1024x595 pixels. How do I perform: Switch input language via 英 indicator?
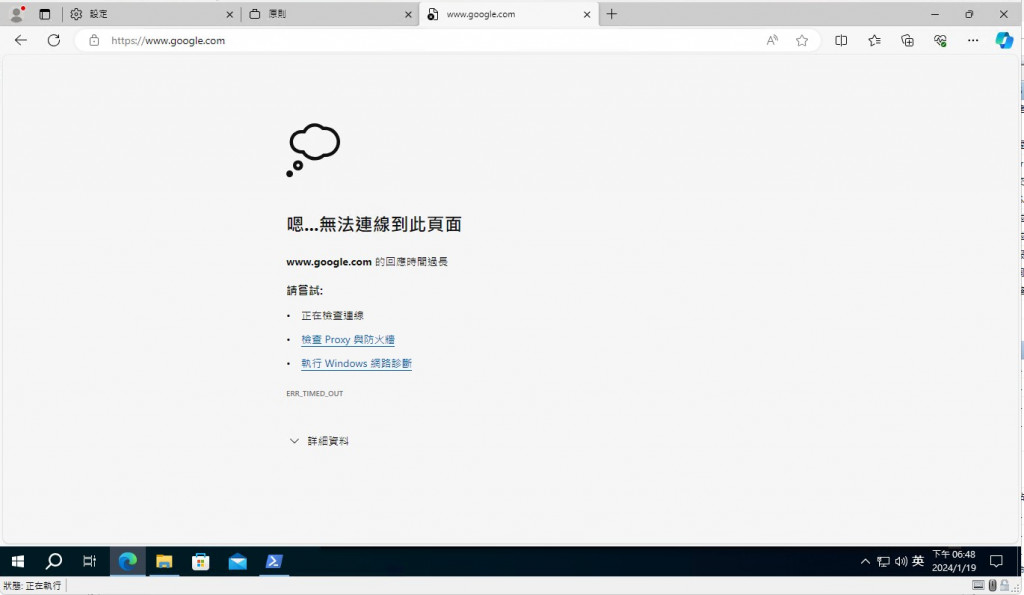coord(918,561)
